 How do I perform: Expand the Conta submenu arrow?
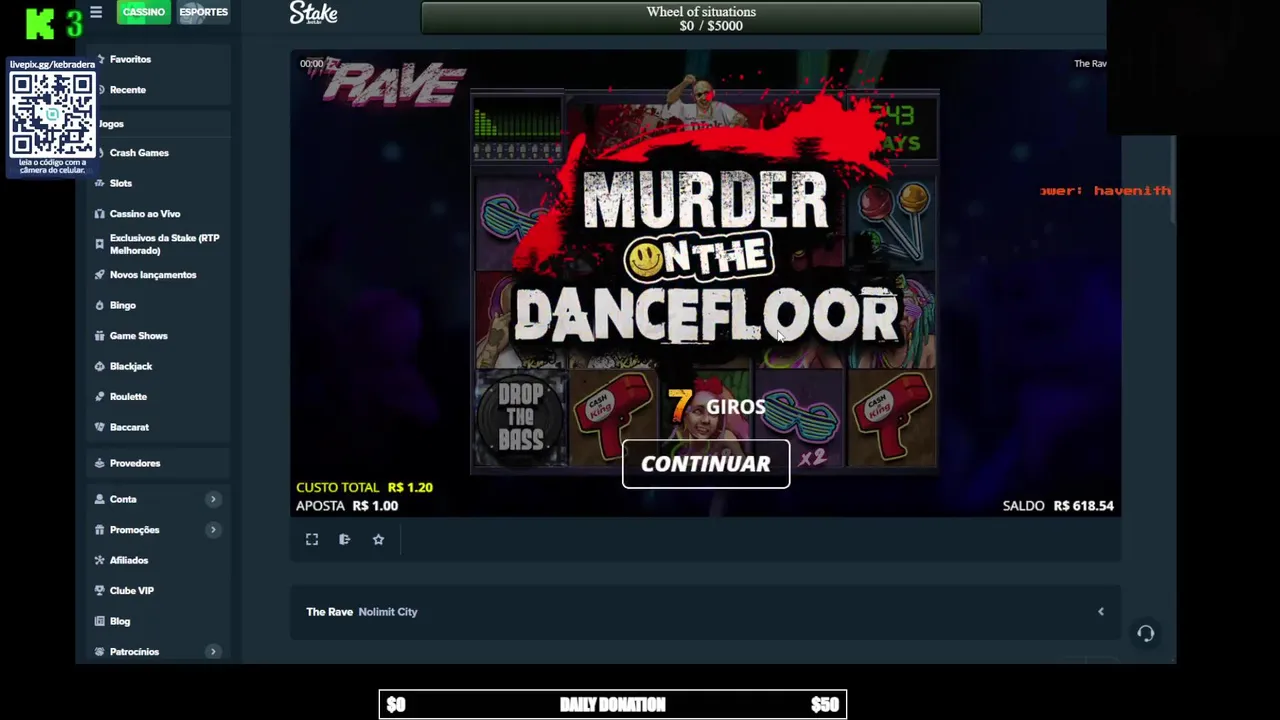tap(213, 499)
